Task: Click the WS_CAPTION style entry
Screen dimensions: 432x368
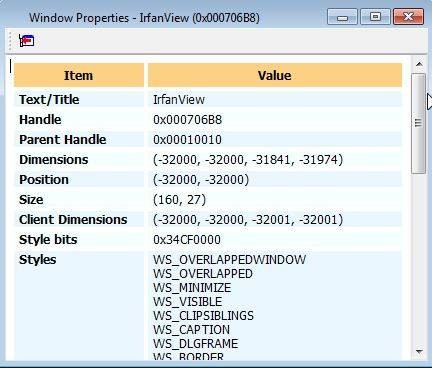Action: 192,330
